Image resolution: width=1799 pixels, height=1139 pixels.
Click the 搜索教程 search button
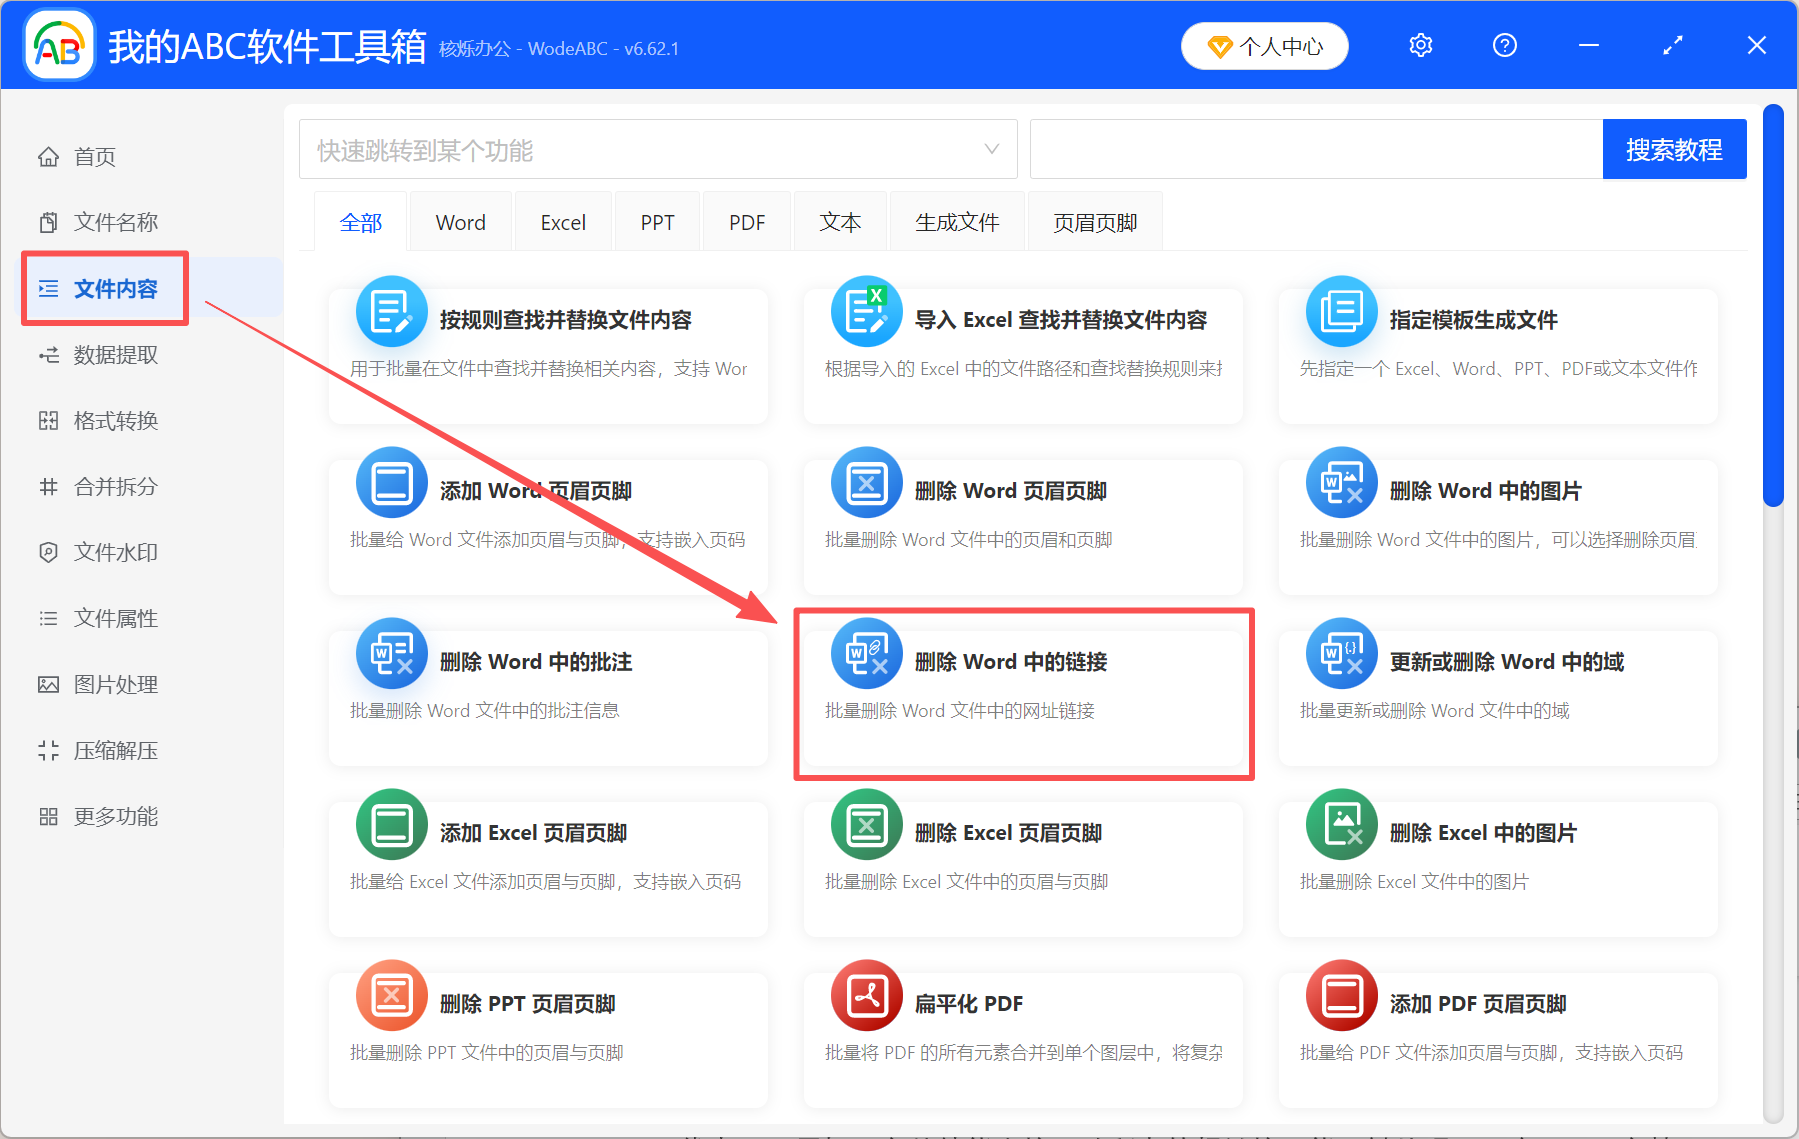tap(1674, 148)
